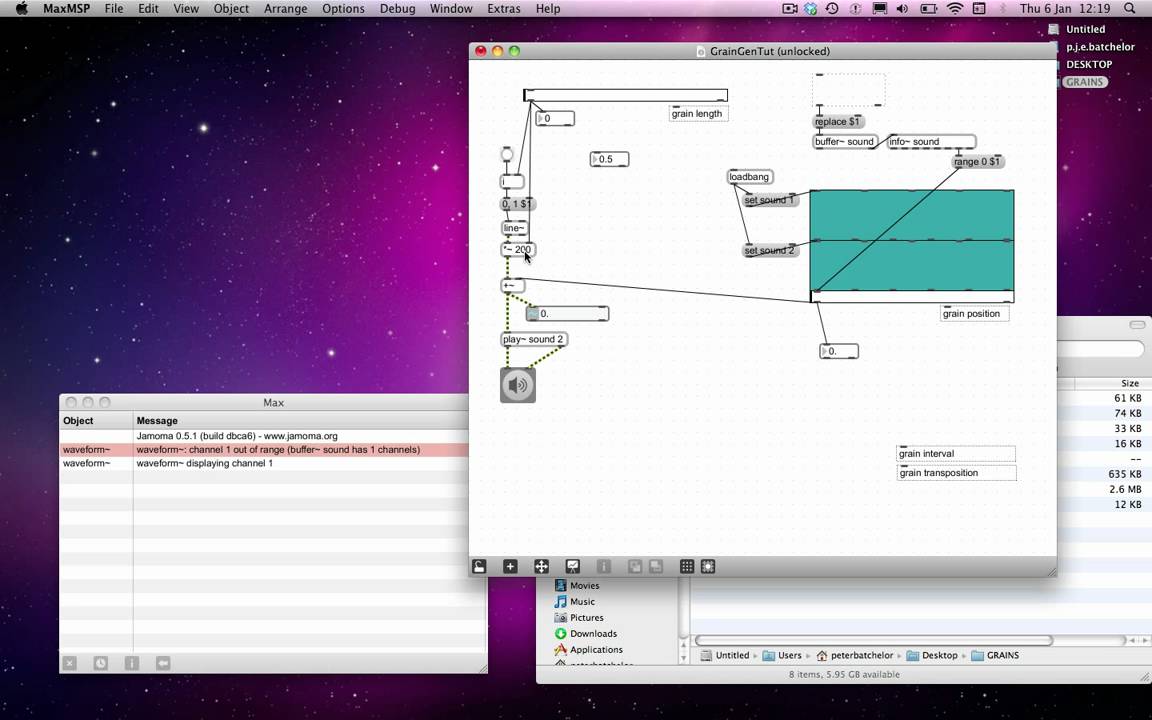This screenshot has width=1152, height=720.
Task: Toggle the grid display icon
Action: click(687, 566)
